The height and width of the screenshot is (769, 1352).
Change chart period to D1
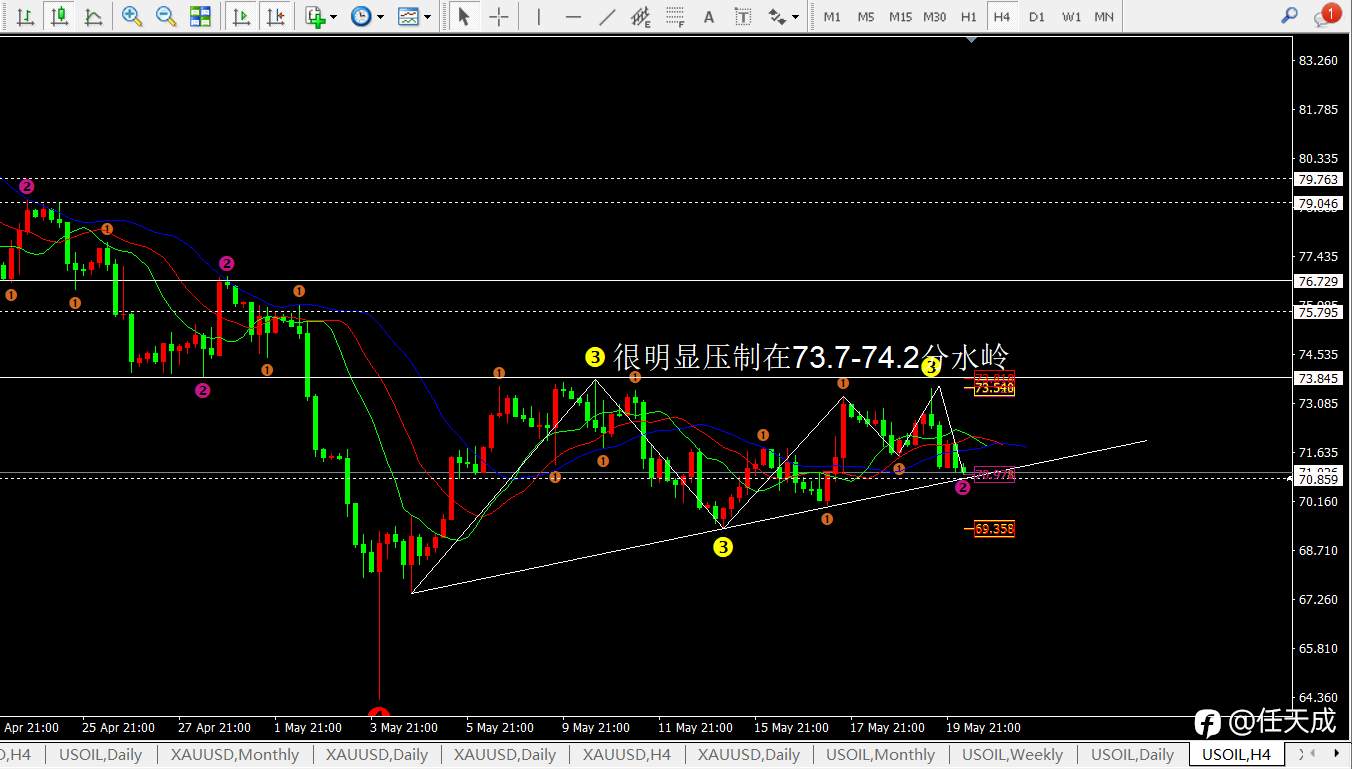click(1036, 17)
